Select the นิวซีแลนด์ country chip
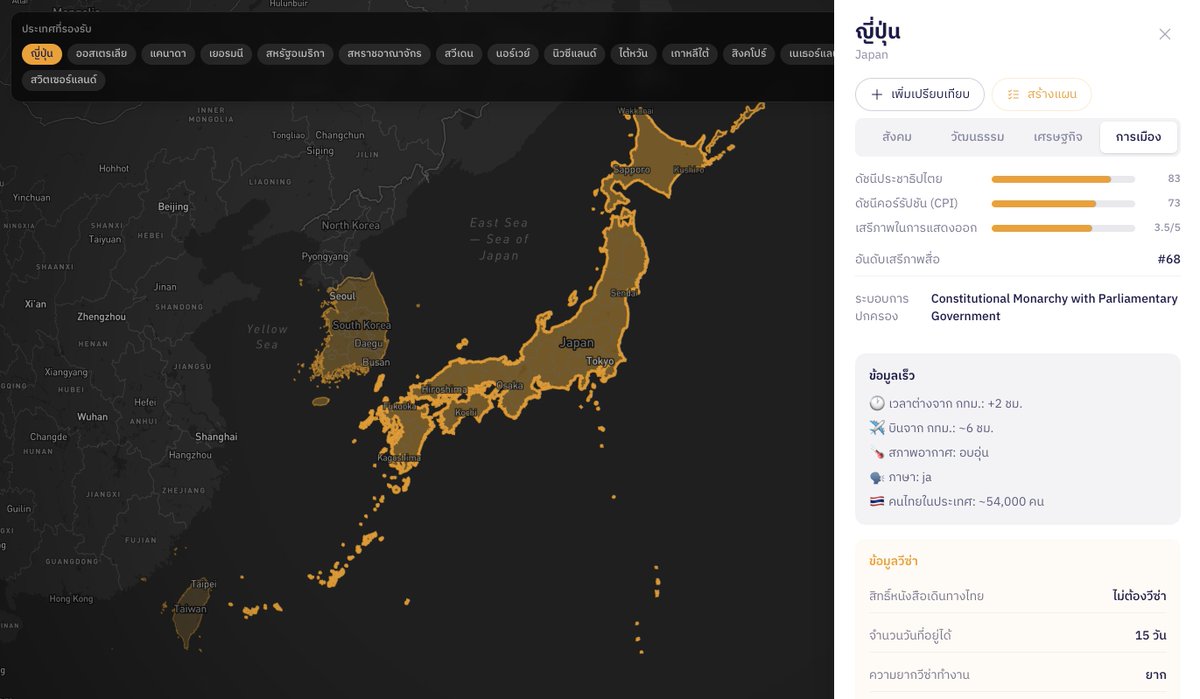This screenshot has width=1200, height=699. 574,54
